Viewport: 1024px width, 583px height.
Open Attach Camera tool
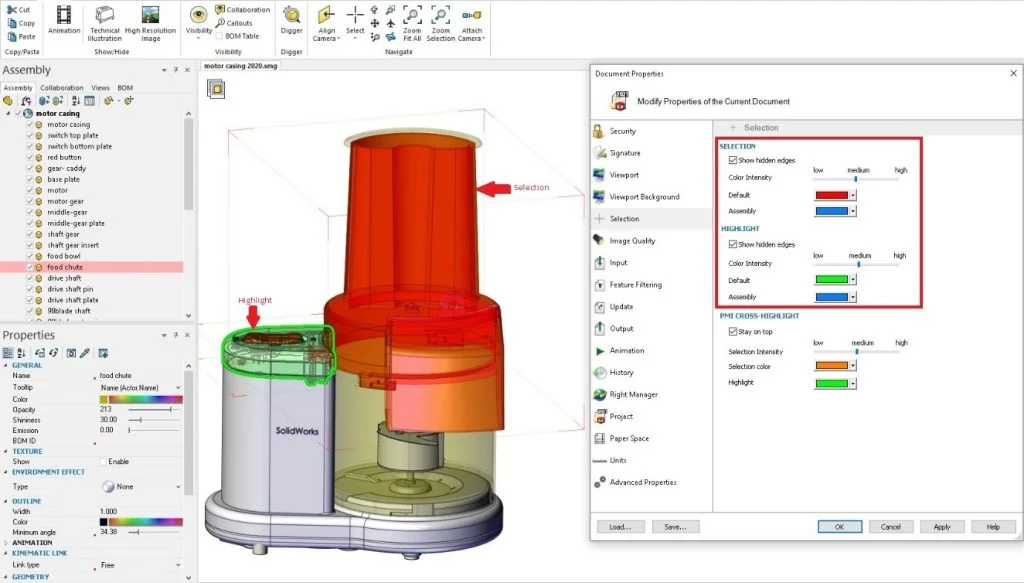pos(472,23)
